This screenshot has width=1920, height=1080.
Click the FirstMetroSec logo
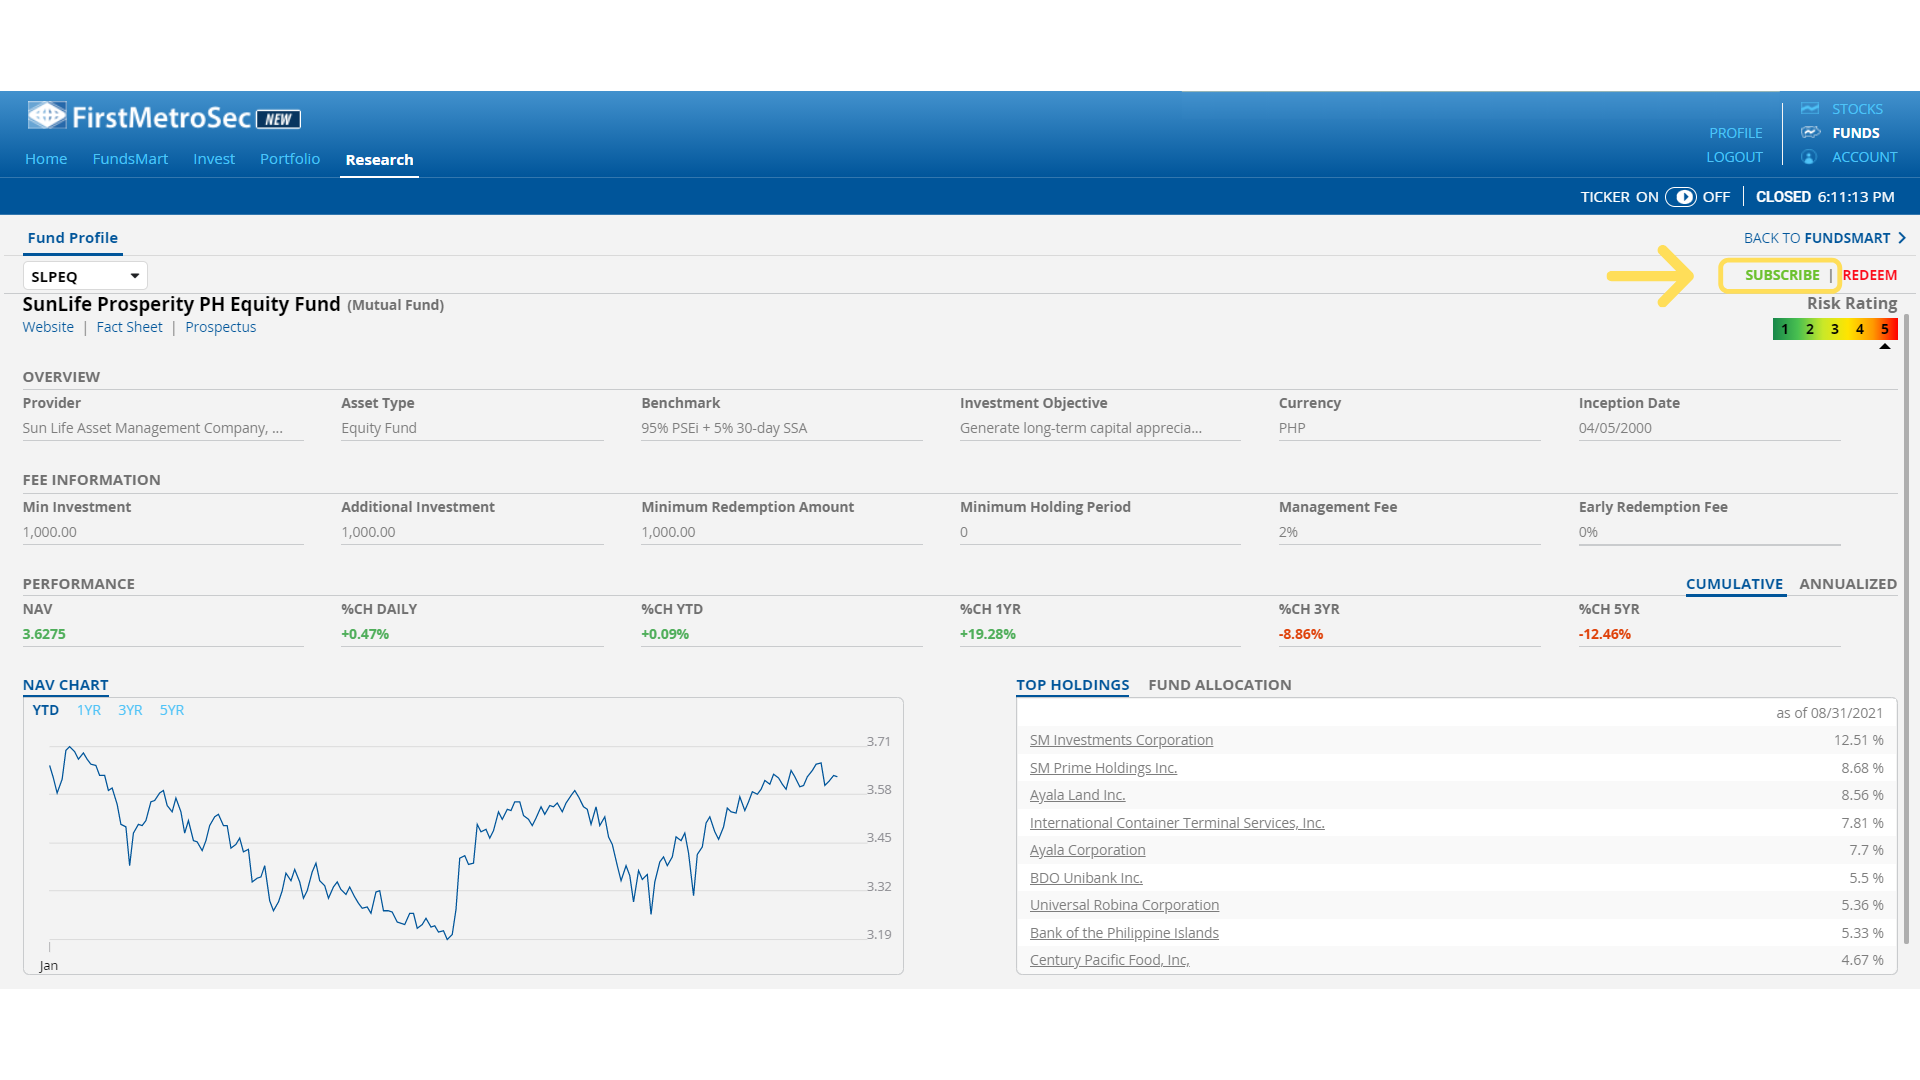point(164,117)
